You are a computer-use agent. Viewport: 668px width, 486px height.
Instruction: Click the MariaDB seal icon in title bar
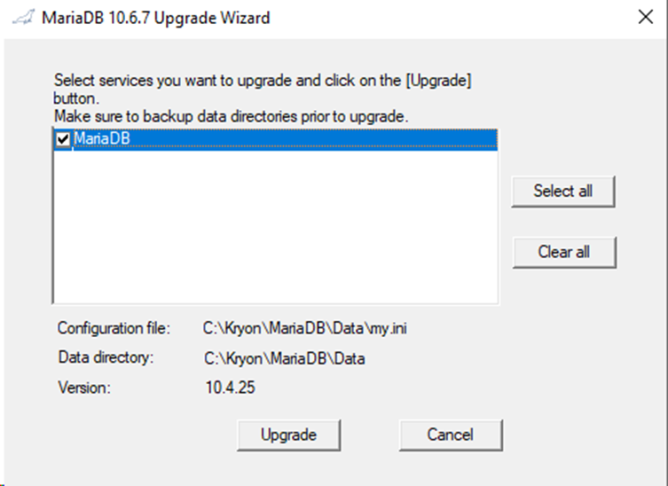pos(23,18)
